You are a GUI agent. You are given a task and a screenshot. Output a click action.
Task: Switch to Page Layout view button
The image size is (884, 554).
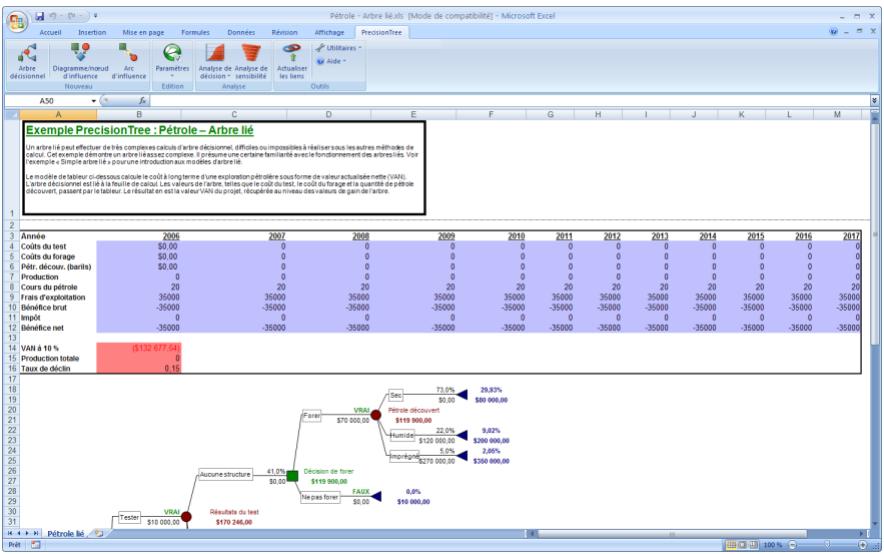click(743, 545)
